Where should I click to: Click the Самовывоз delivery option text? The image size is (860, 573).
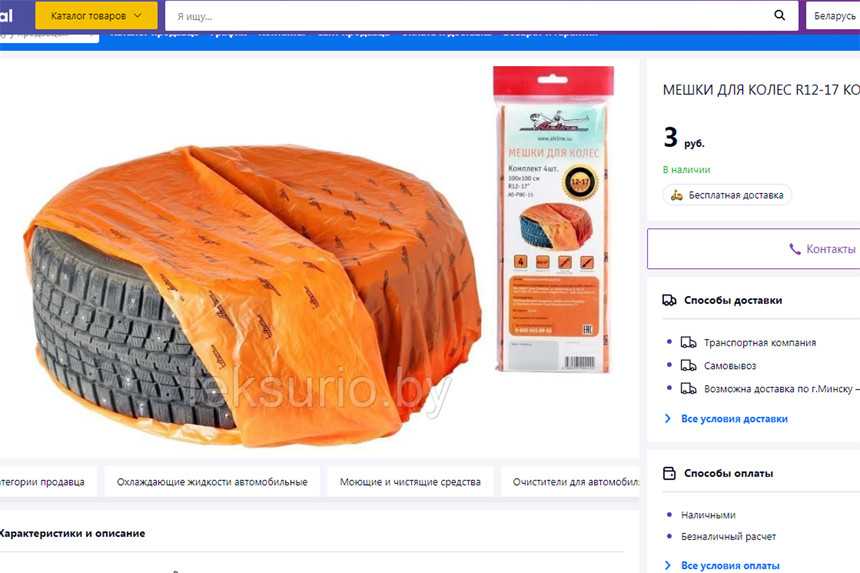[x=730, y=366]
